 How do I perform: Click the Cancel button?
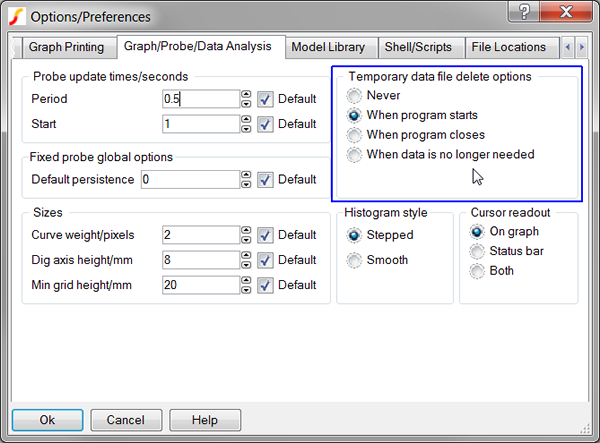coord(126,420)
